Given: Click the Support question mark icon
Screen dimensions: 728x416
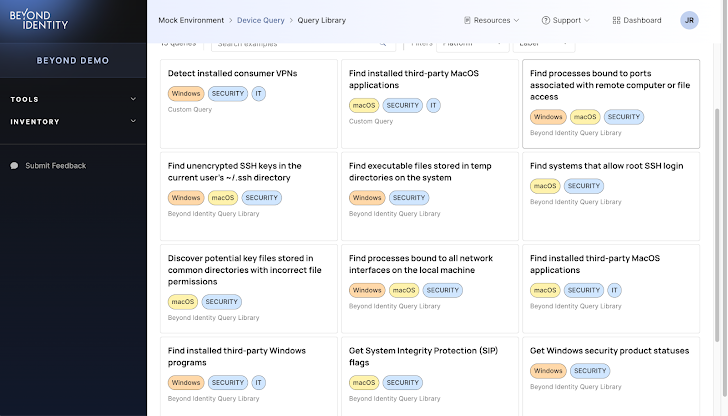Looking at the screenshot, I should pos(546,20).
